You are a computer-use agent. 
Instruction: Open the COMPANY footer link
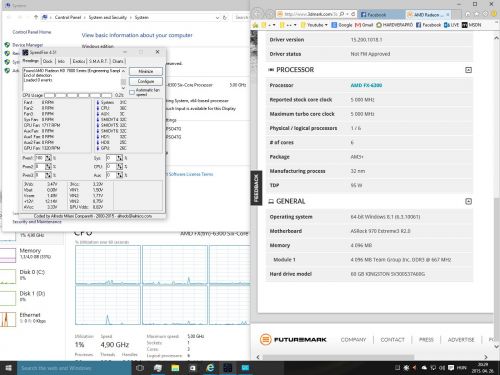point(353,340)
